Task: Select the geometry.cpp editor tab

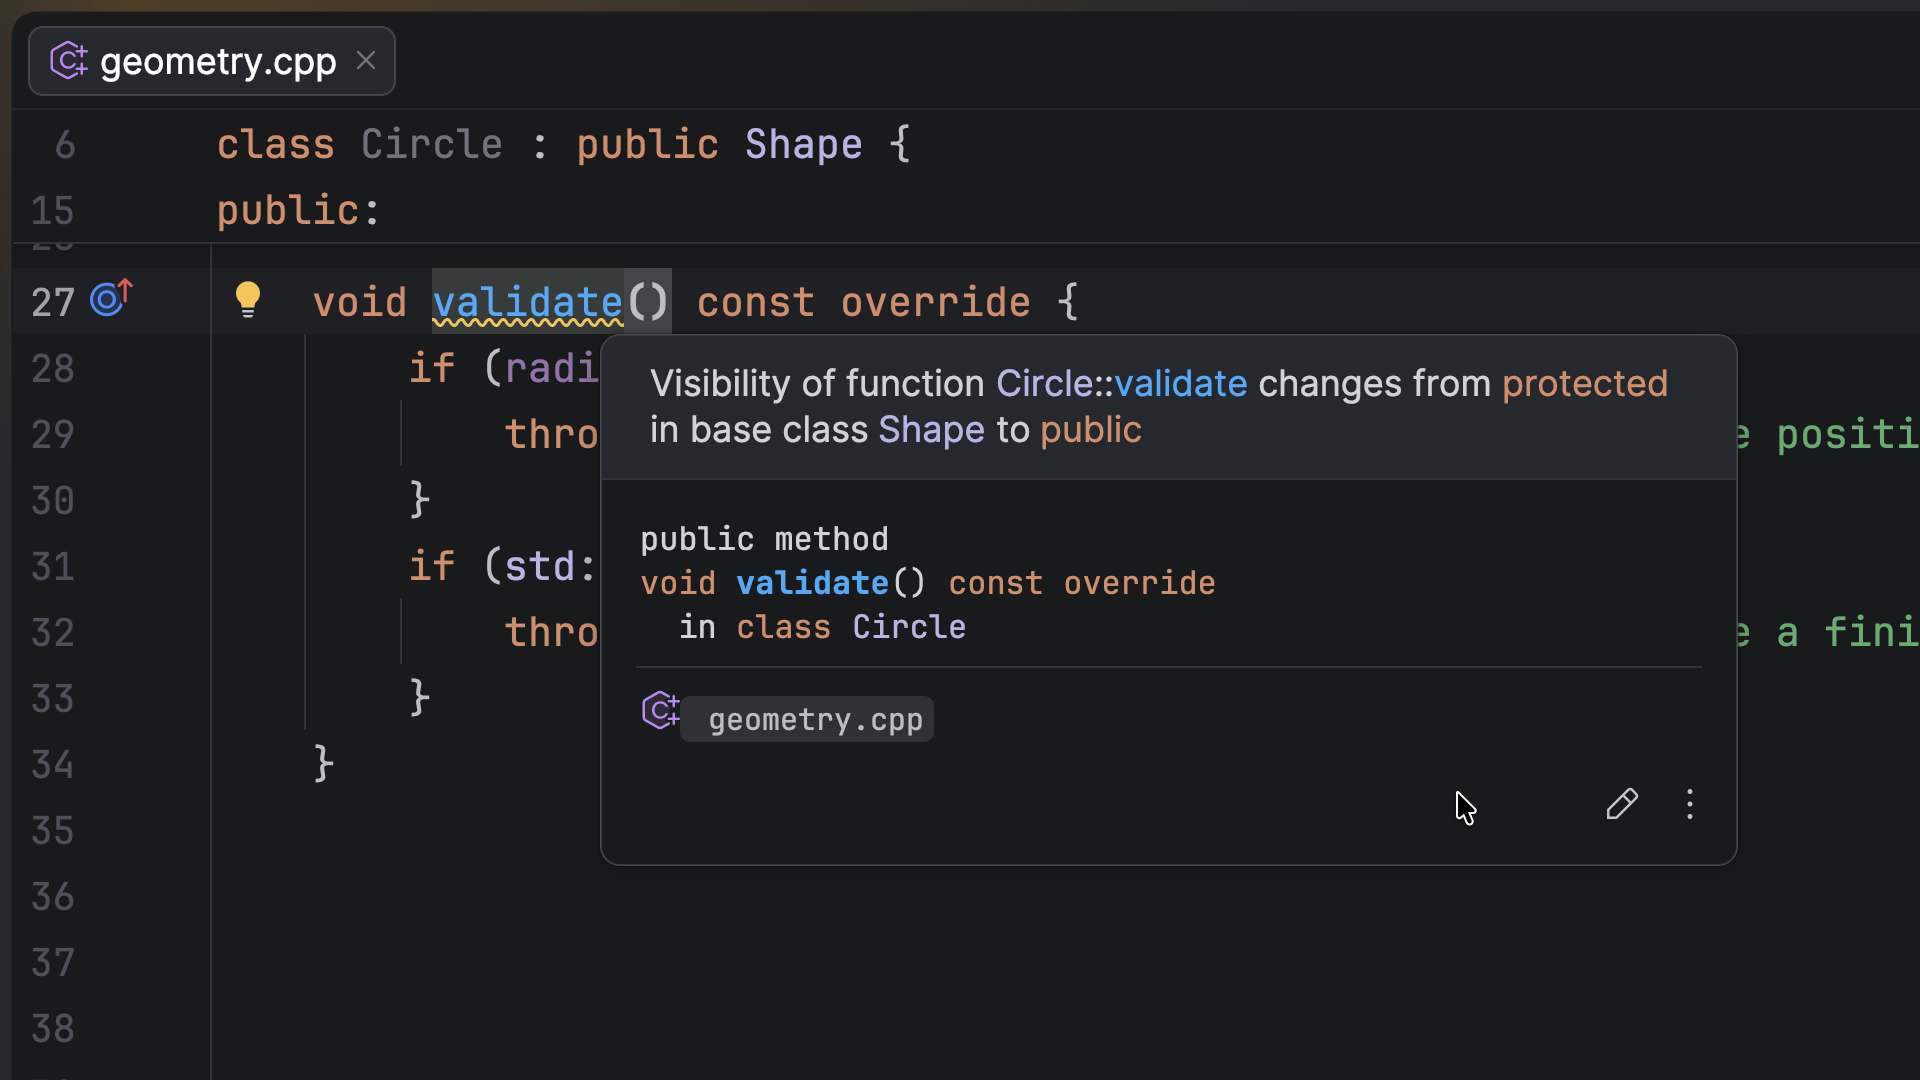Action: pos(218,62)
